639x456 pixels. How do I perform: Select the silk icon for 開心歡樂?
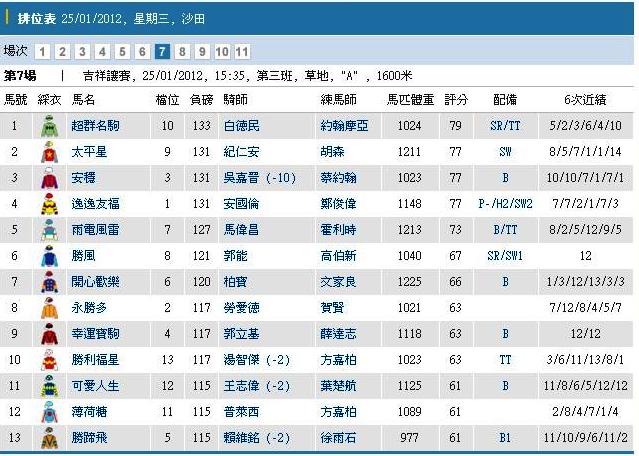(x=49, y=283)
